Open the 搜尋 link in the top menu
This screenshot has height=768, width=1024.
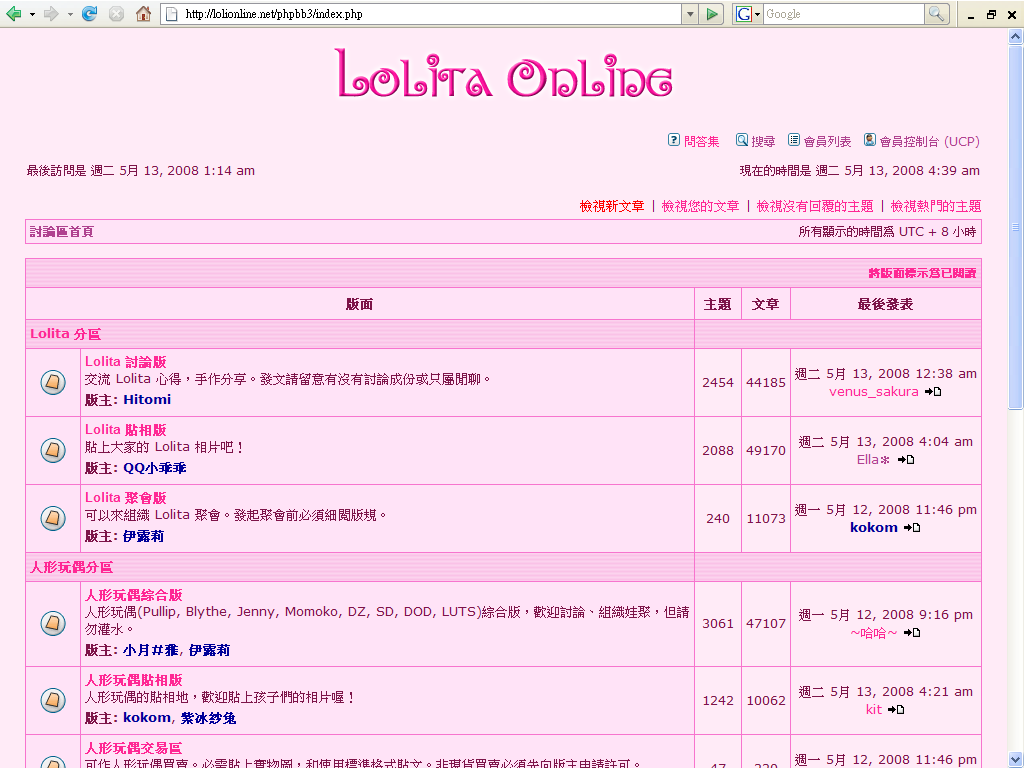click(763, 142)
